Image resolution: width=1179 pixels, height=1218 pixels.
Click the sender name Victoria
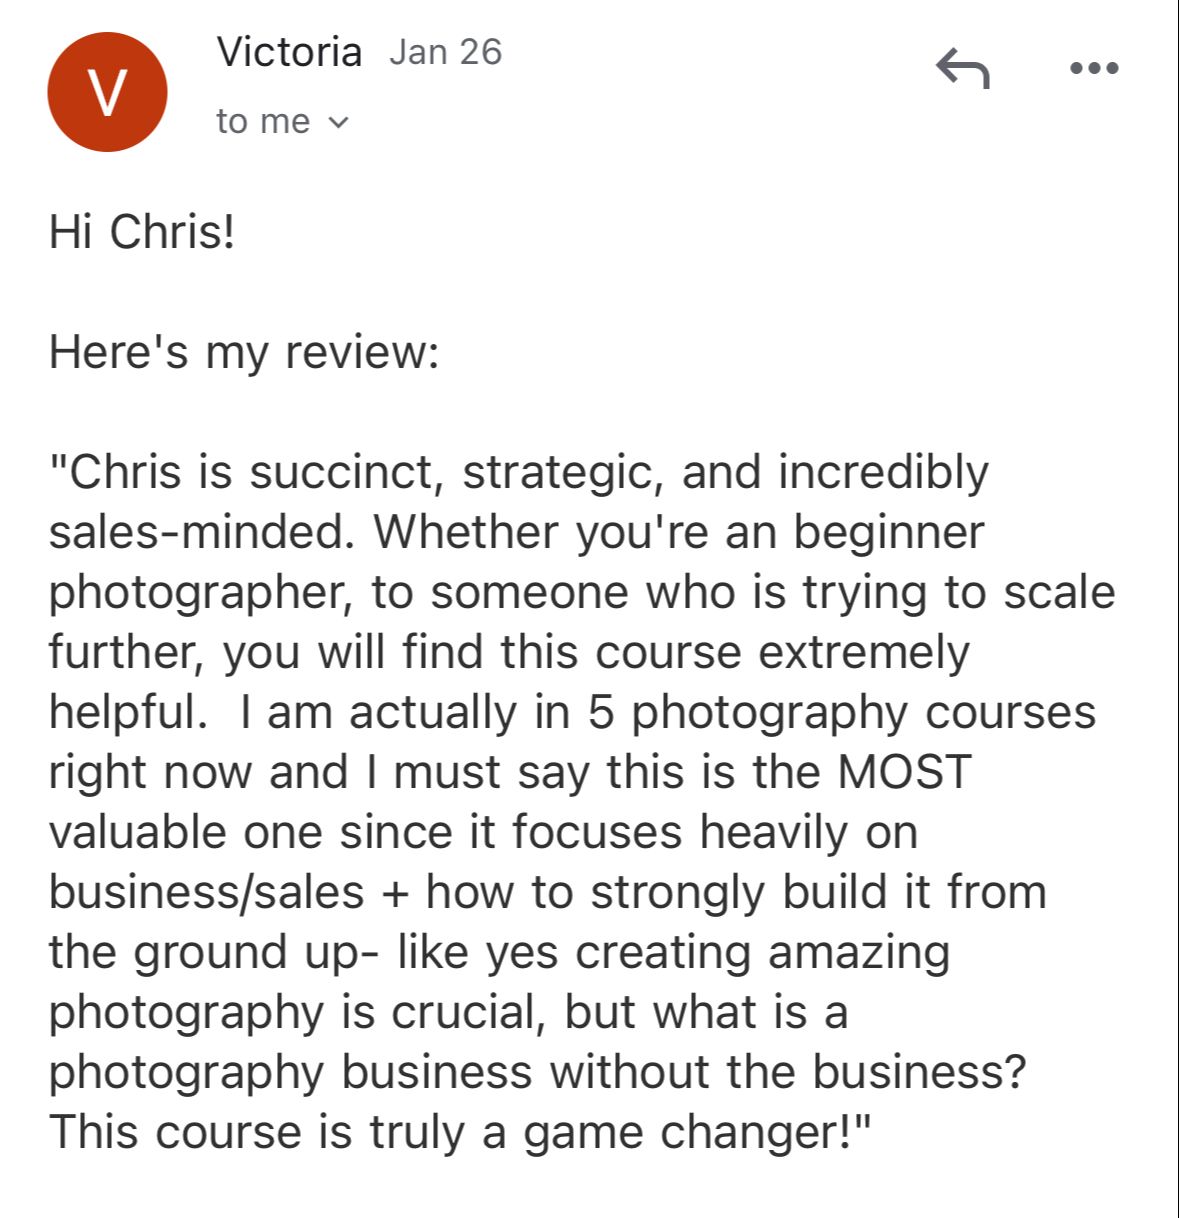[x=289, y=51]
